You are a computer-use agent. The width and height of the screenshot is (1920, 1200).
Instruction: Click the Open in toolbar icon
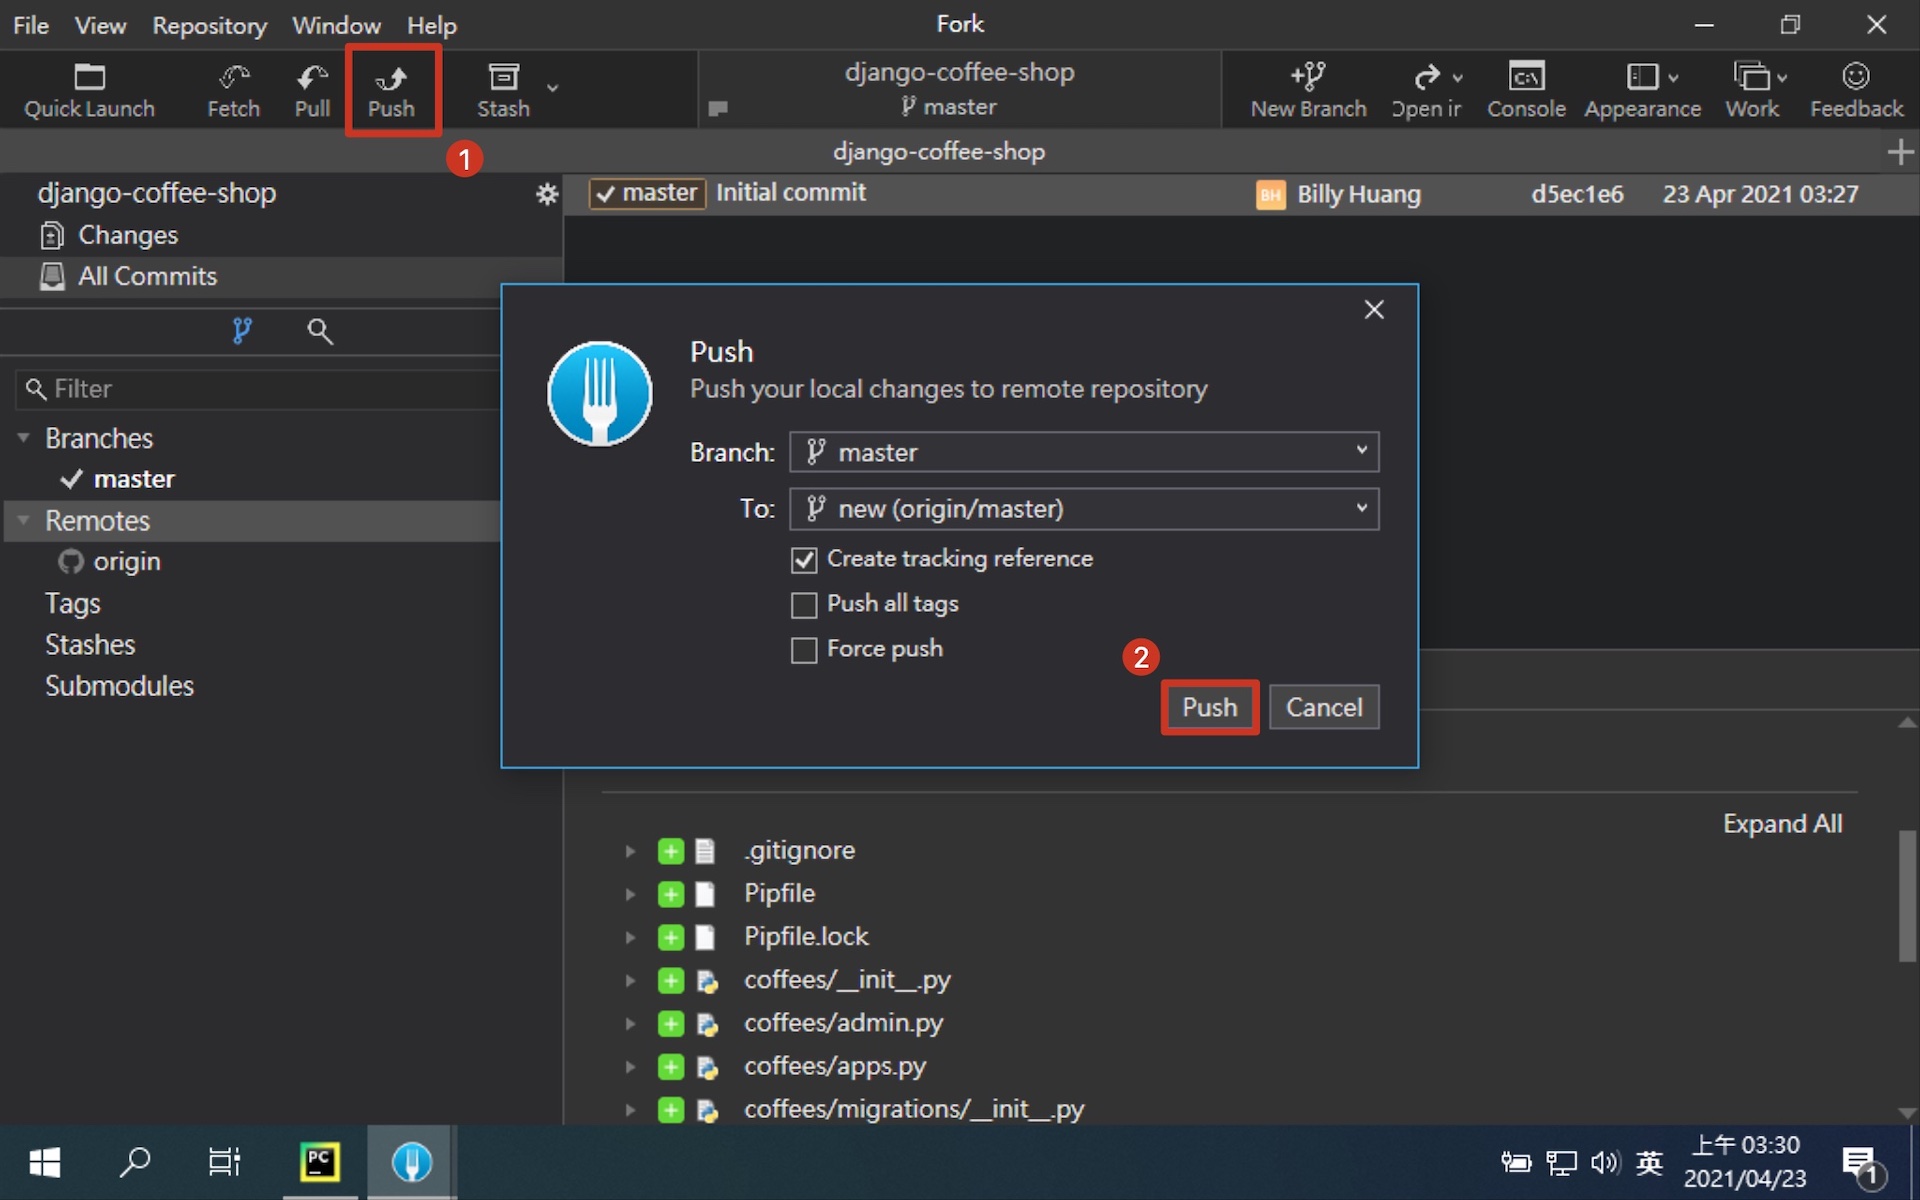(x=1426, y=90)
